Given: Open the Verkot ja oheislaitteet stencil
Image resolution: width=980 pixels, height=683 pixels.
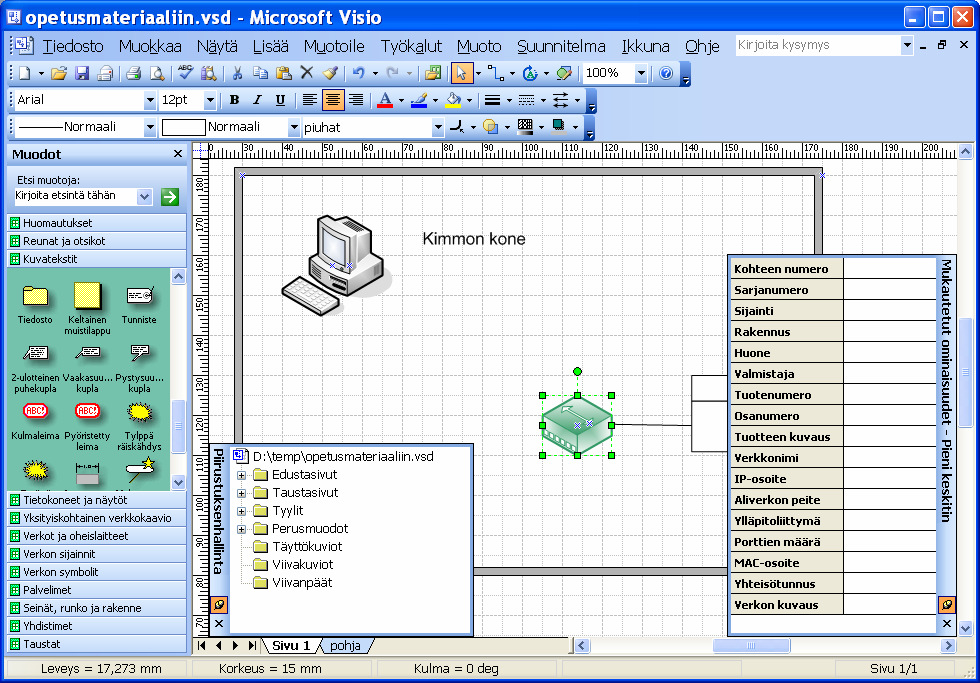Looking at the screenshot, I should (97, 536).
